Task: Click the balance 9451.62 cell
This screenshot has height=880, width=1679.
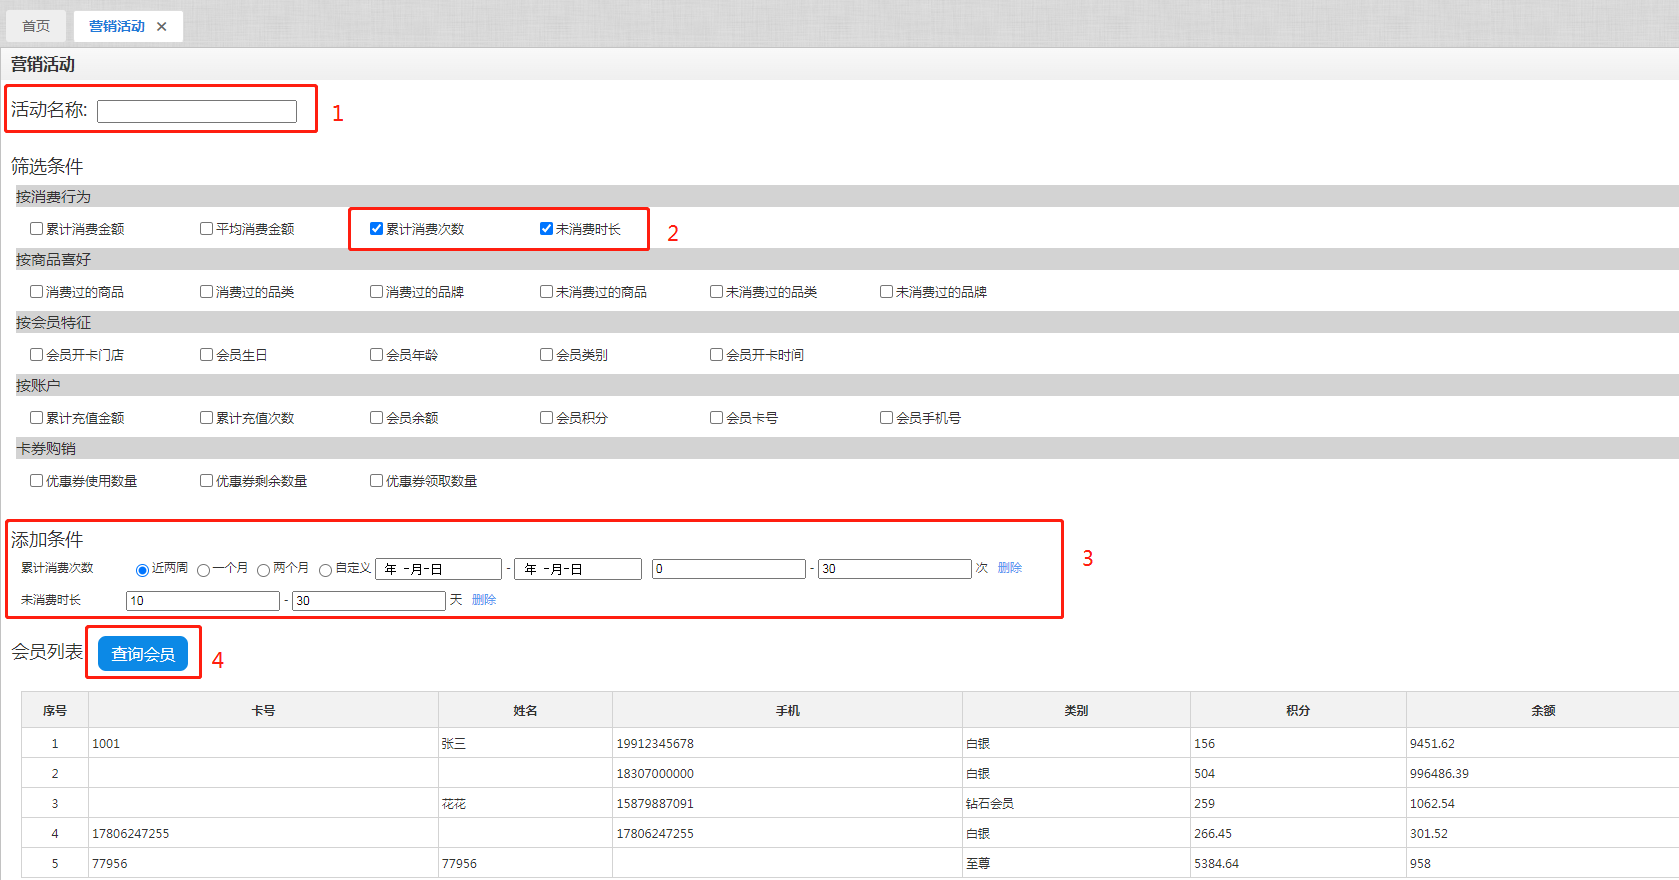Action: coord(1543,744)
